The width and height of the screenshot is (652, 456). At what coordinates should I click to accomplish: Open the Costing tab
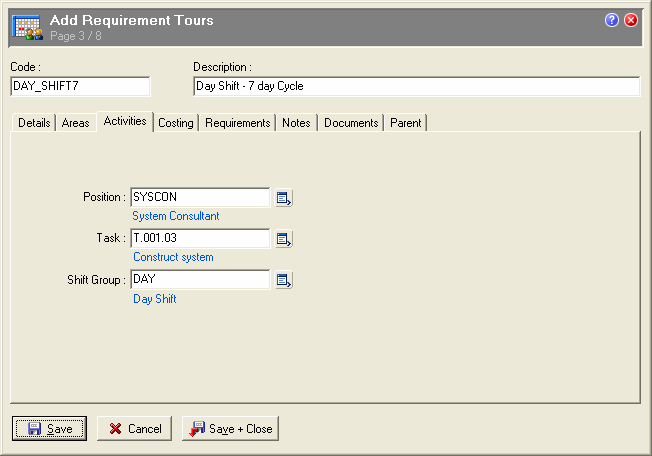click(176, 123)
